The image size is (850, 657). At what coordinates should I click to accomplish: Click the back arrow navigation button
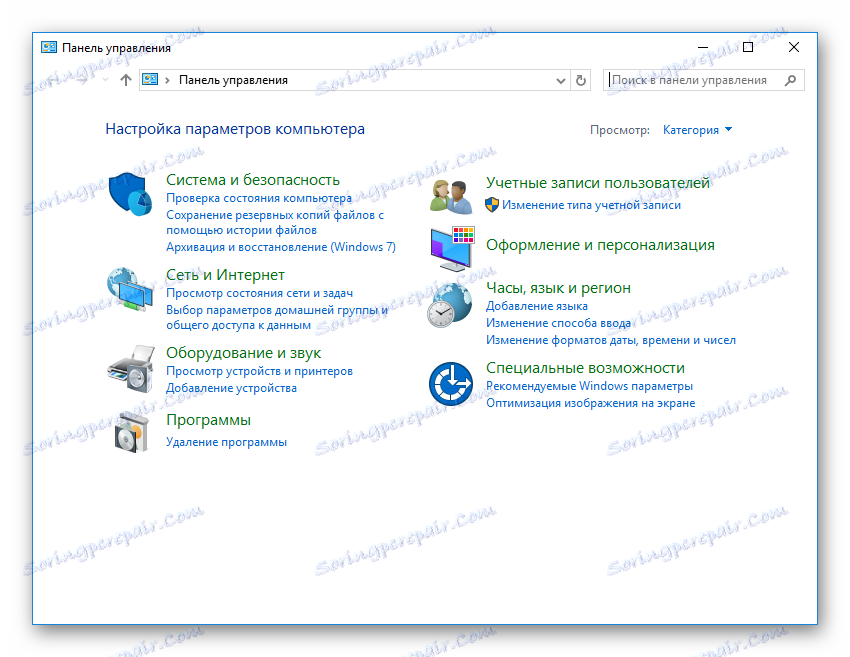[53, 80]
